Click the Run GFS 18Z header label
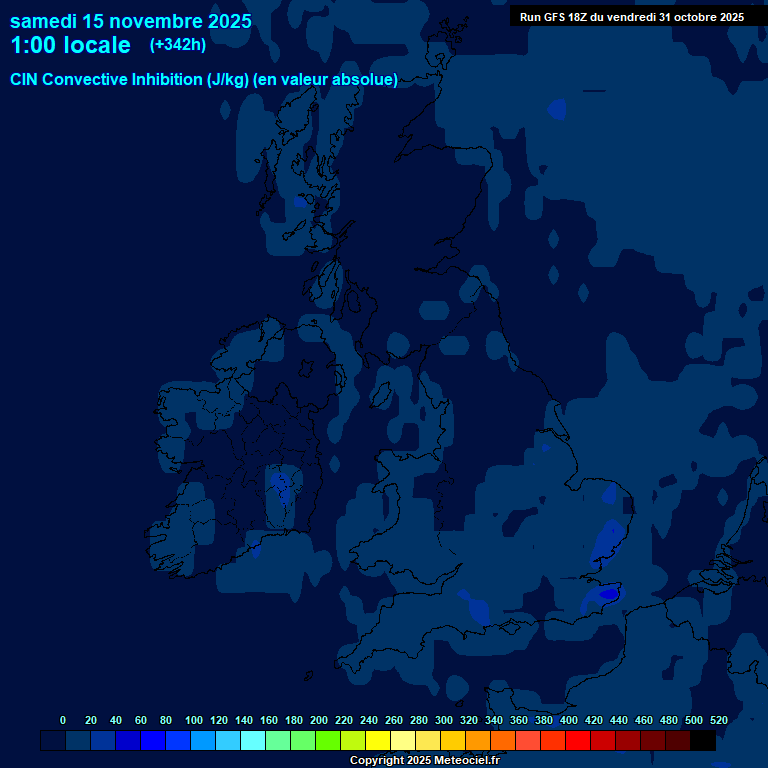The width and height of the screenshot is (768, 768). click(631, 17)
